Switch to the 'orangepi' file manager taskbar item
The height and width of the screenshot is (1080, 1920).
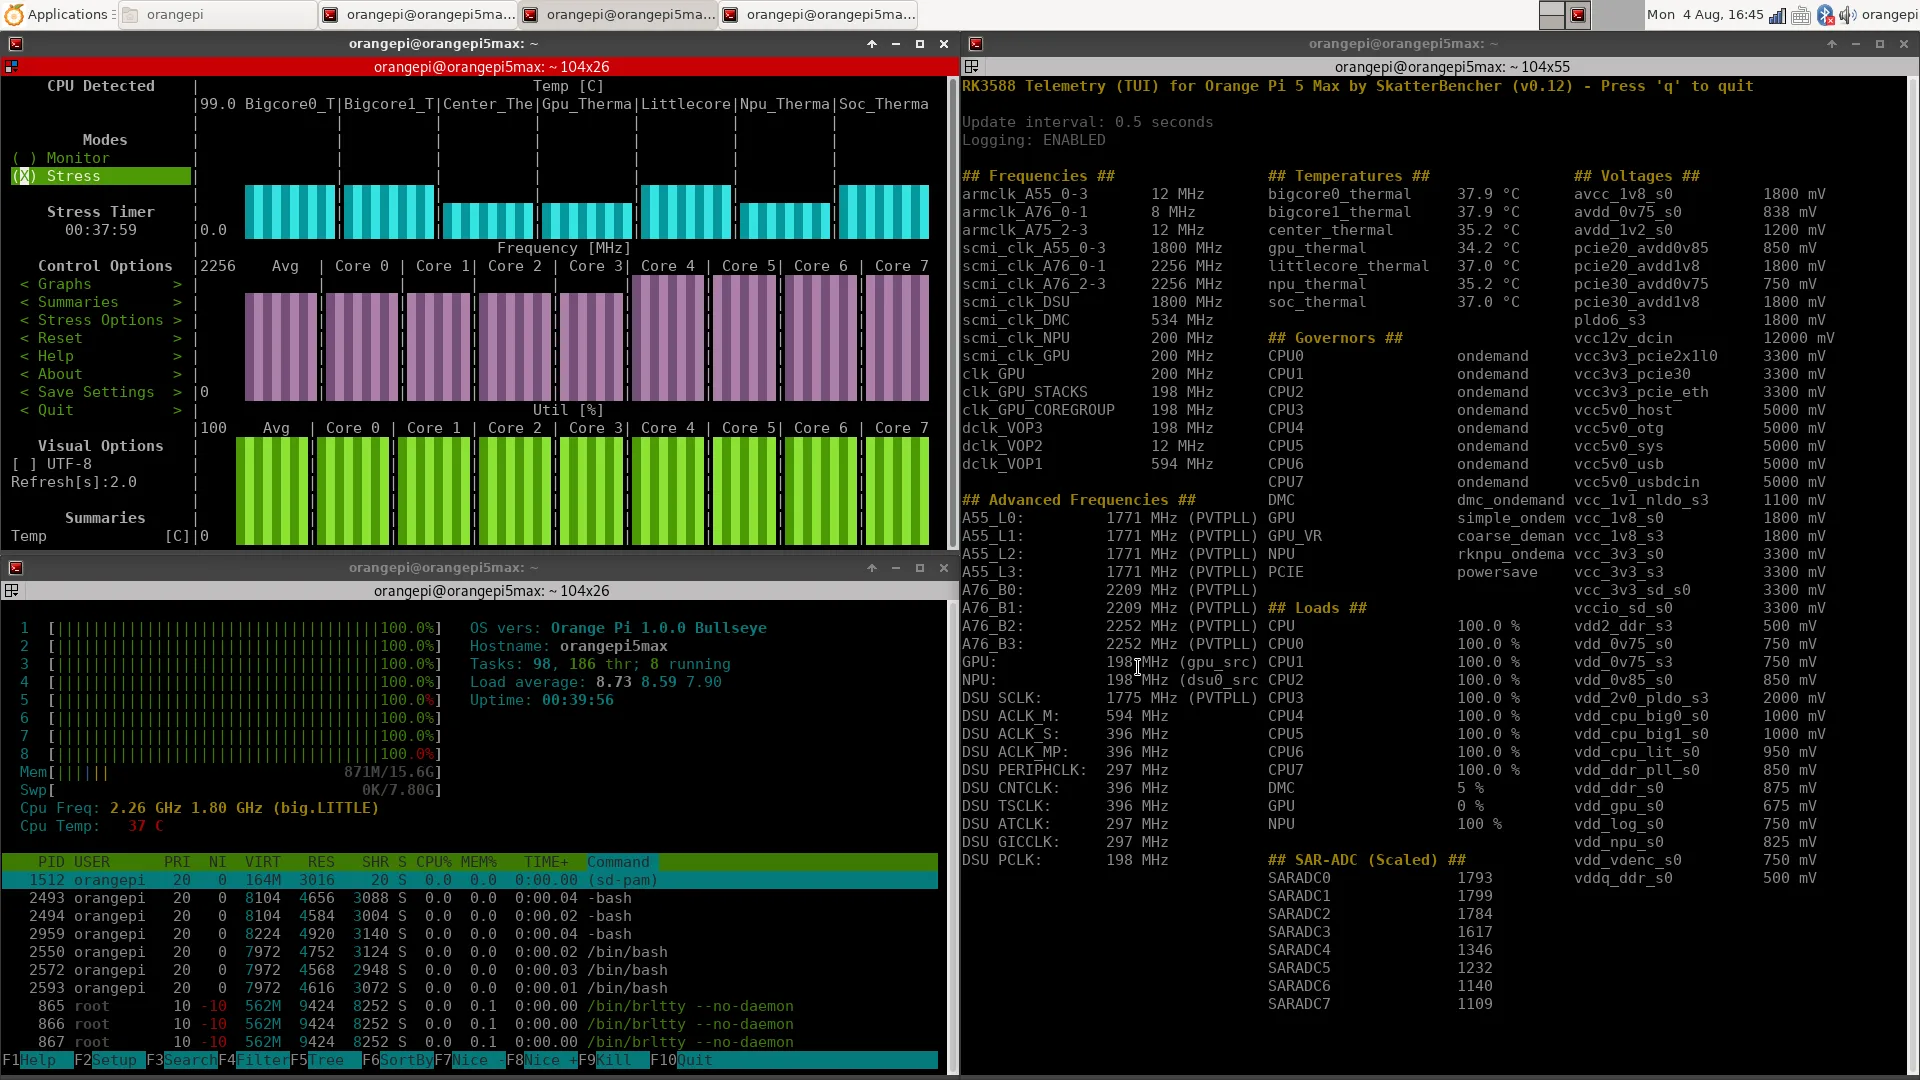point(217,15)
